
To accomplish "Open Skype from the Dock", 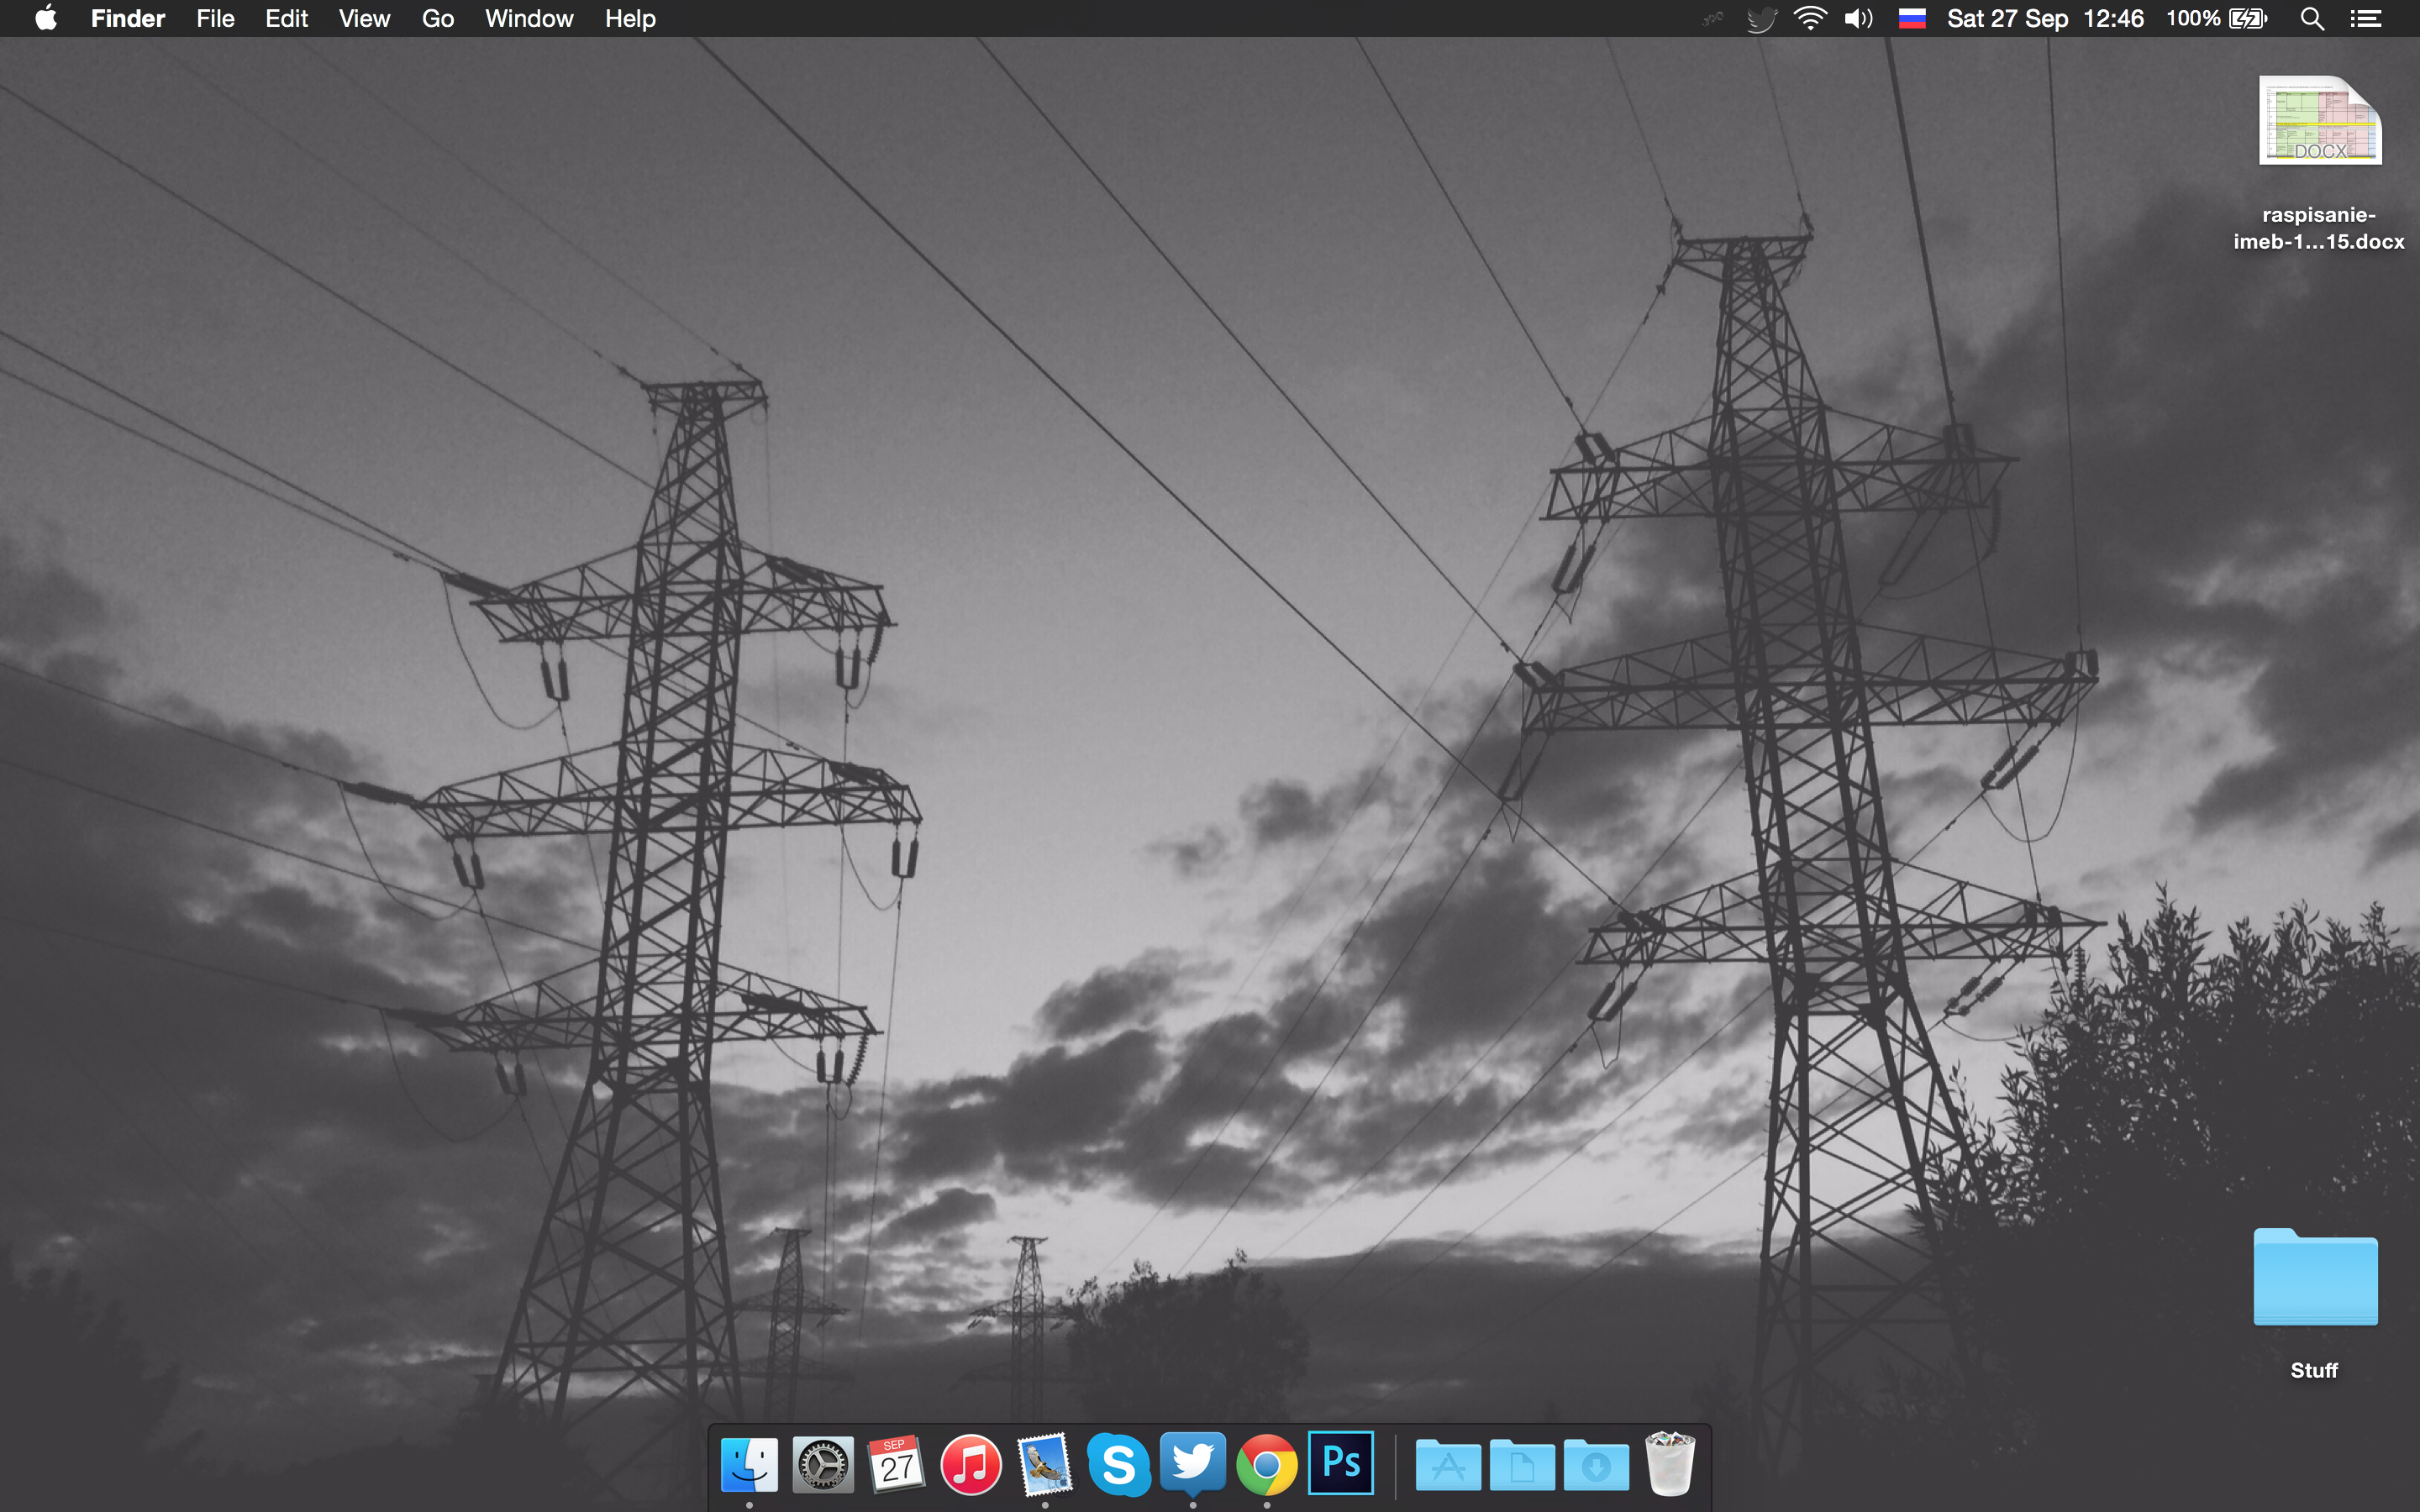I will [x=1118, y=1465].
